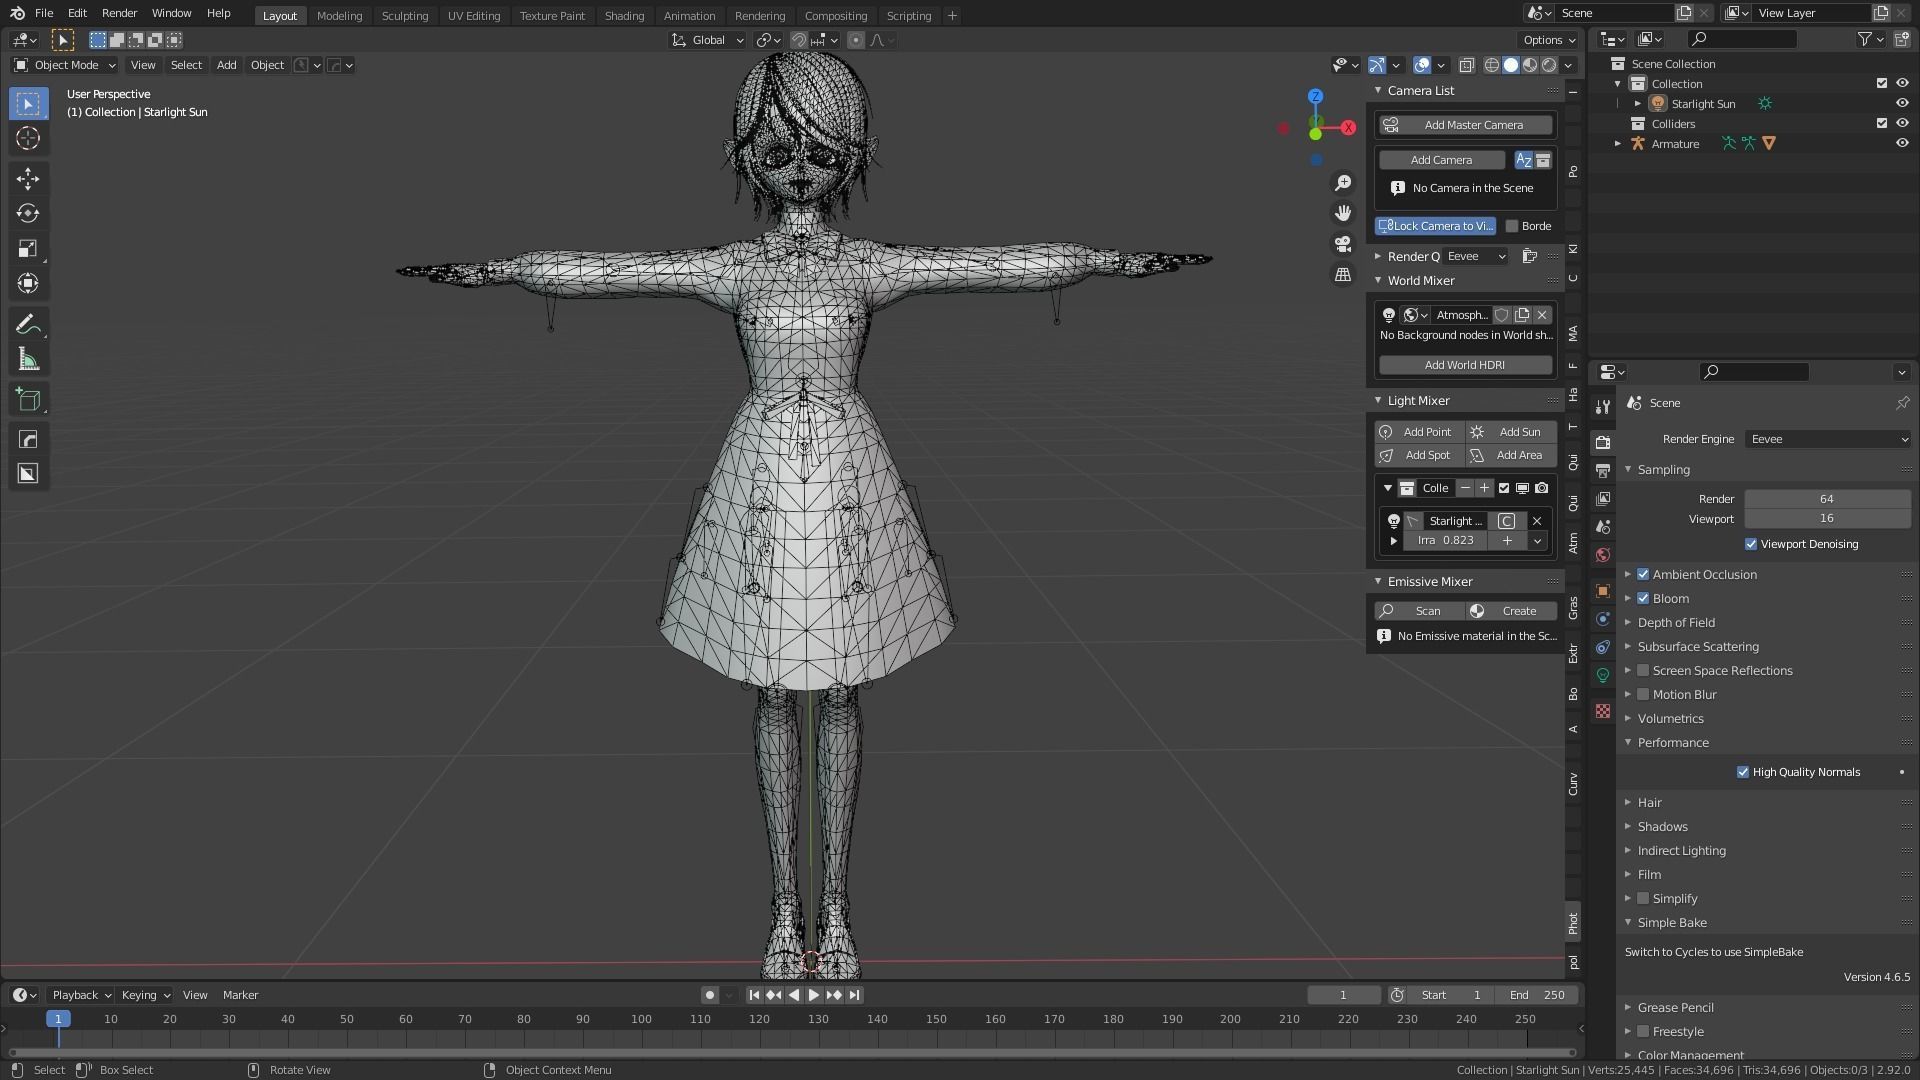Jump to timeline end frame

point(854,995)
